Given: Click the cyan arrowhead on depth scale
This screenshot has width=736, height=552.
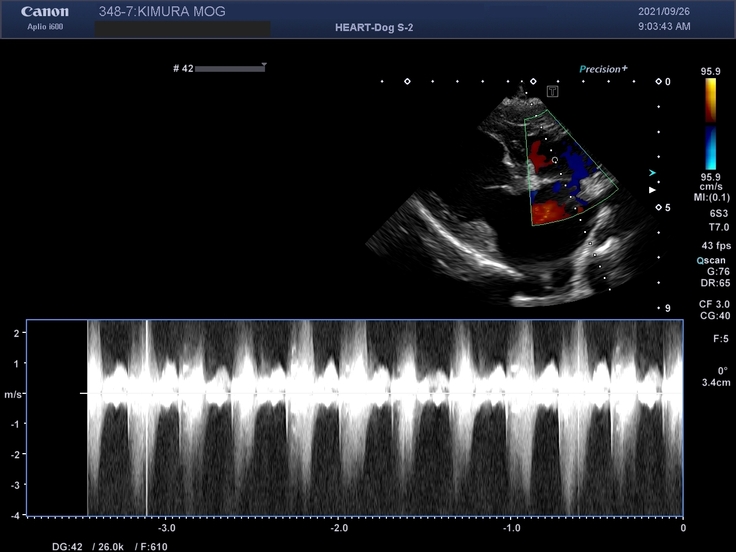Looking at the screenshot, I should [x=652, y=173].
